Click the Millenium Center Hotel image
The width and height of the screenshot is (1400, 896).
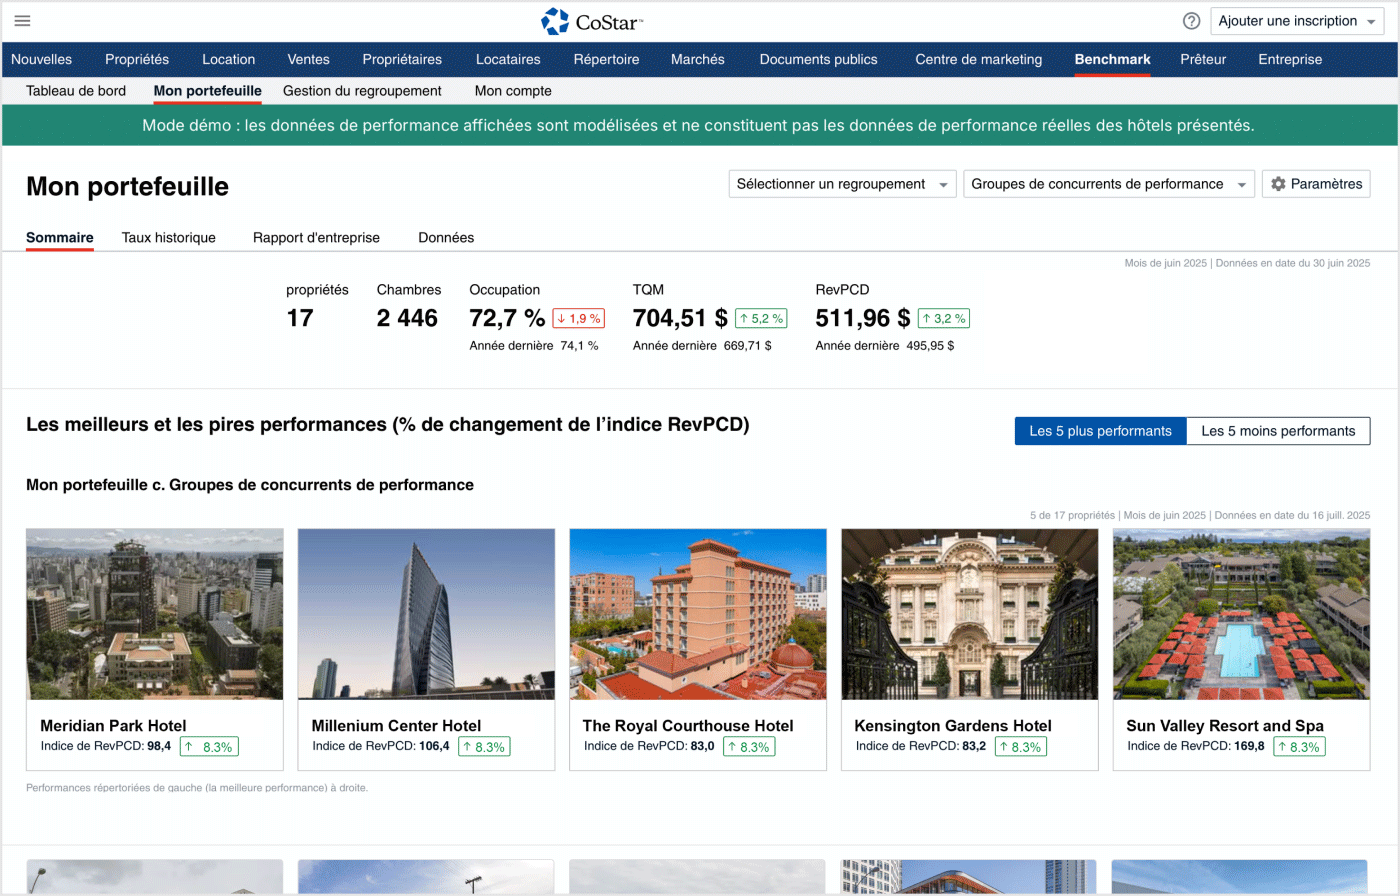(x=426, y=614)
